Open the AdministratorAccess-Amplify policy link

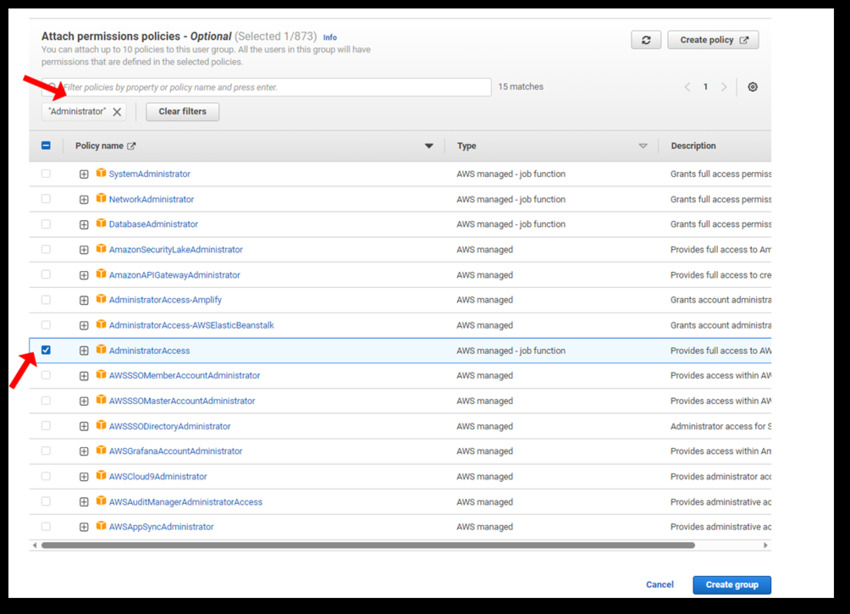point(165,300)
